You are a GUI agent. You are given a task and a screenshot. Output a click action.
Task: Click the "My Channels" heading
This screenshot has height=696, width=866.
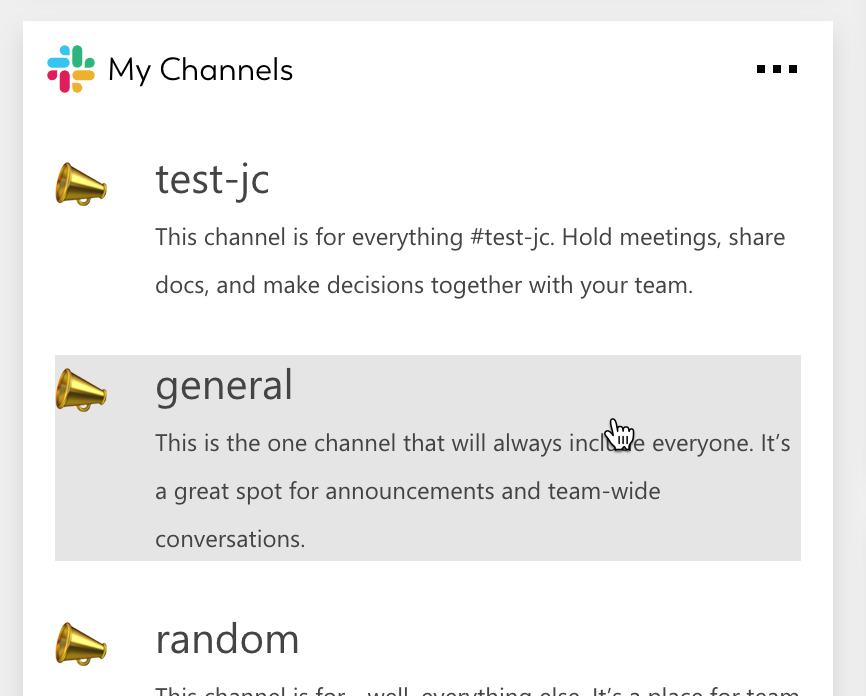pos(200,69)
